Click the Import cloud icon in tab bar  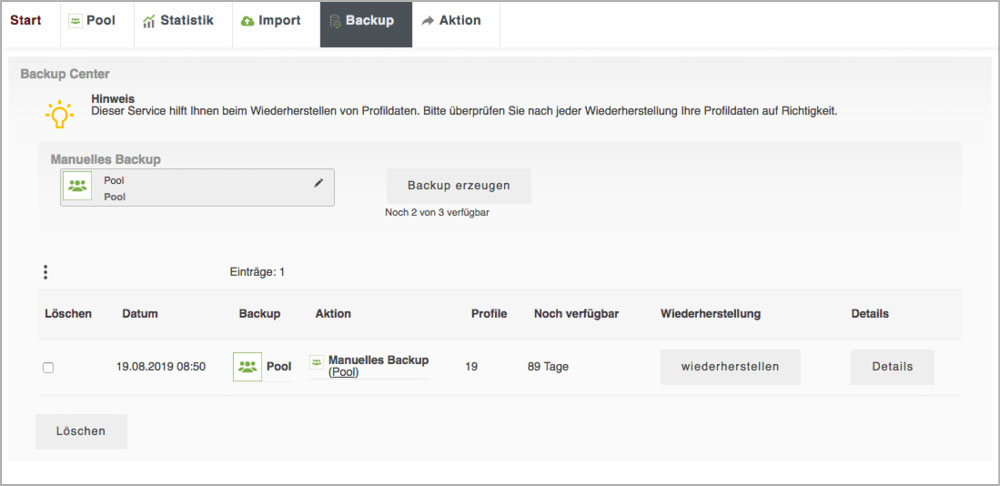point(247,21)
